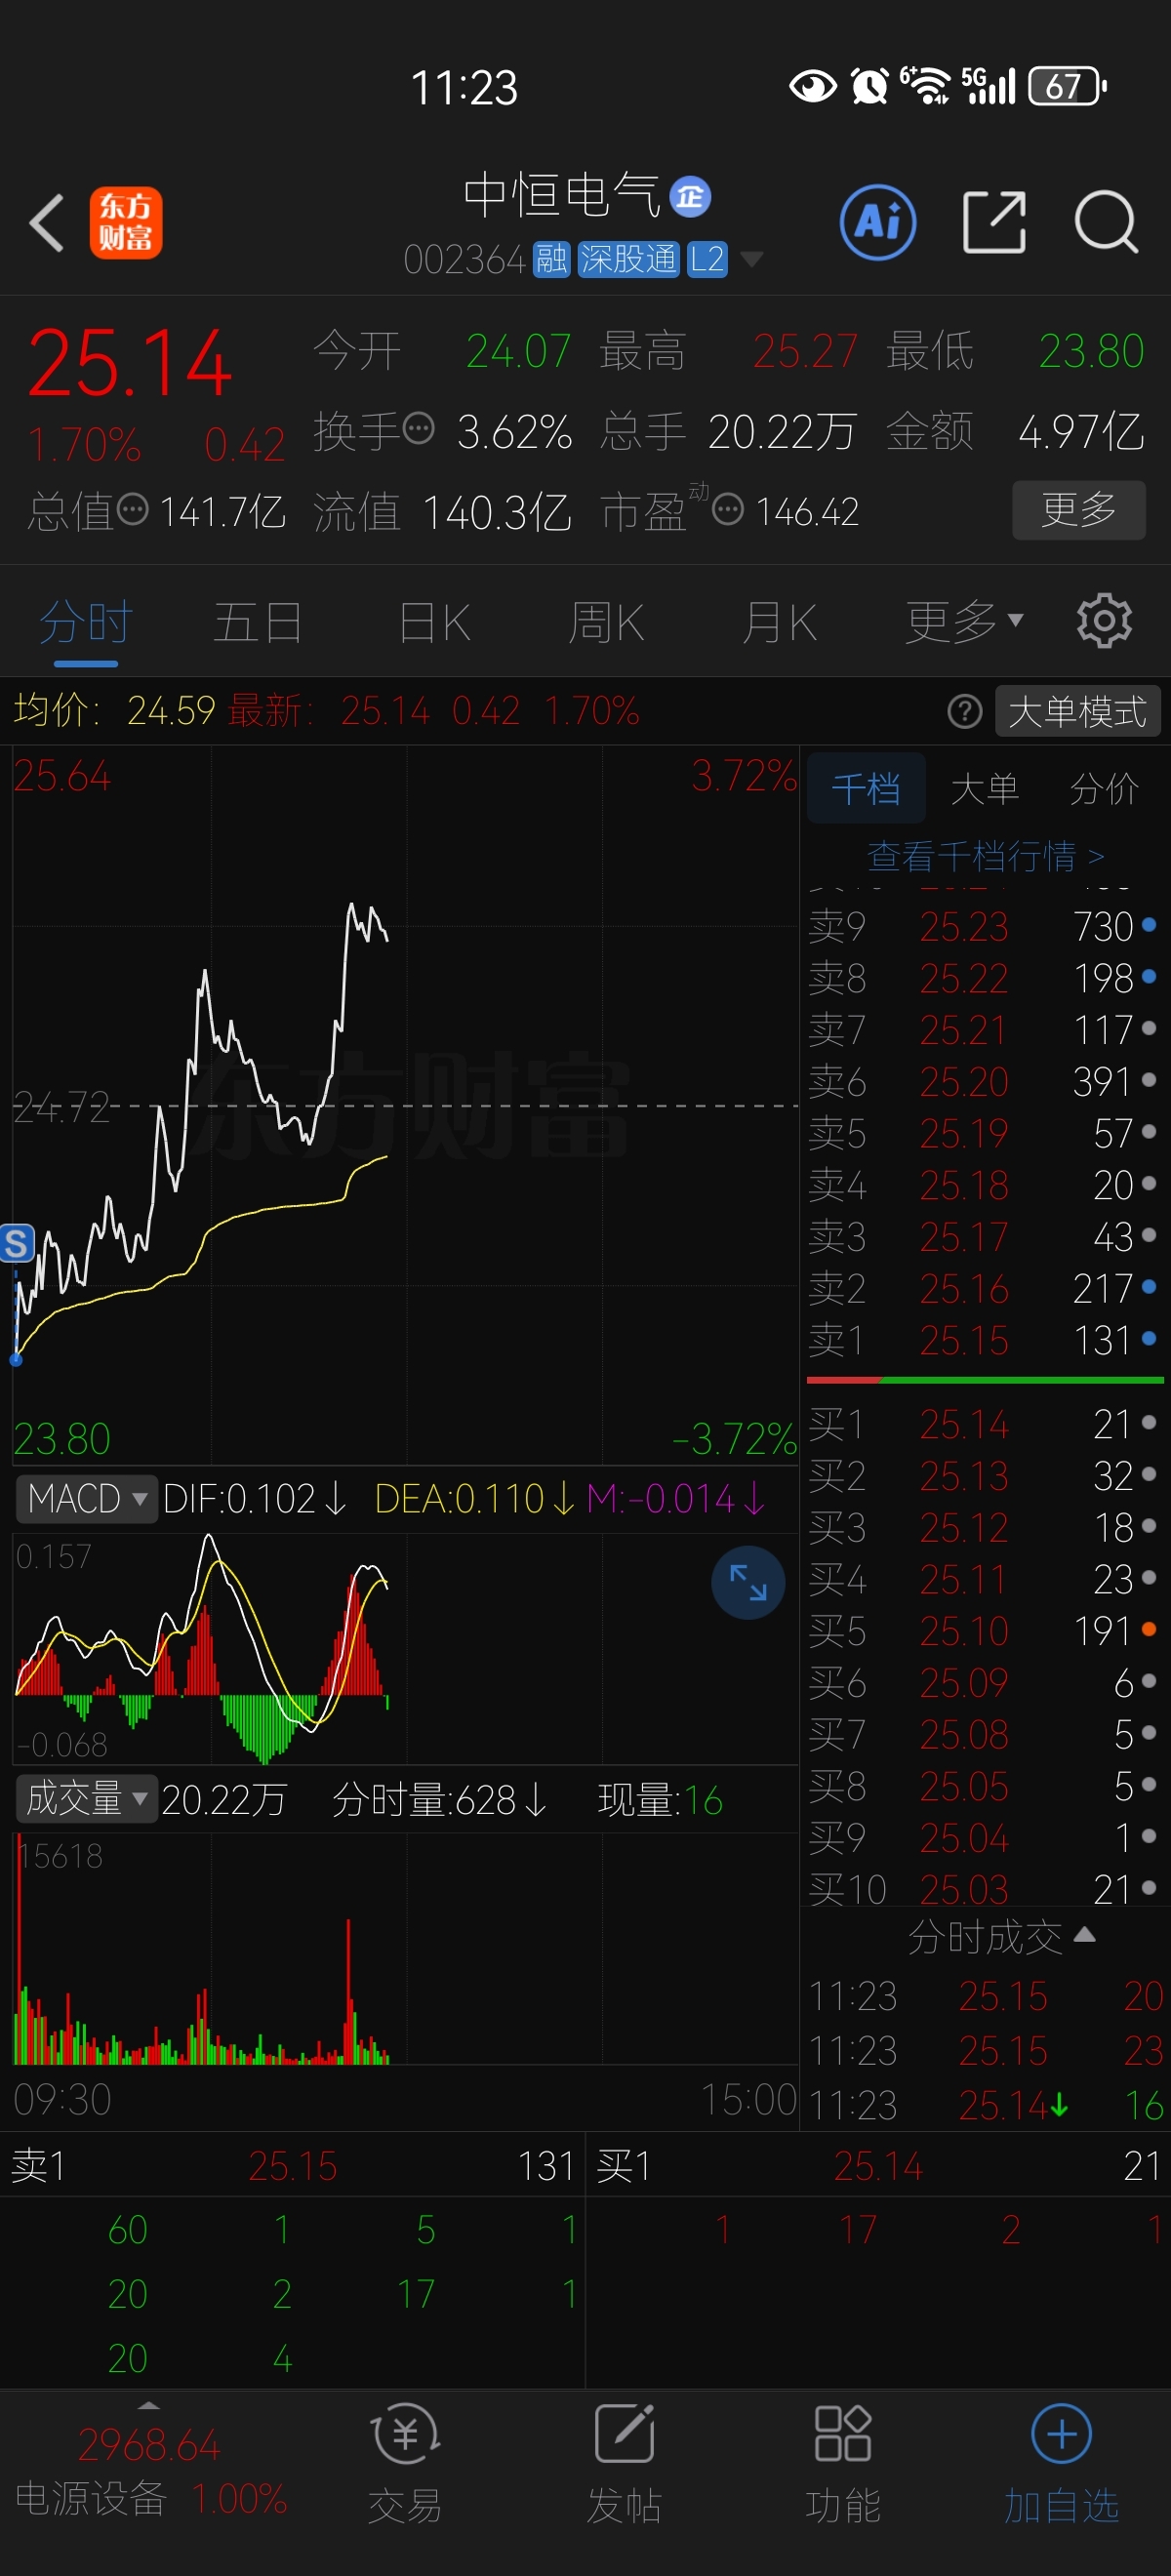
Task: Switch to 日K chart tab
Action: click(x=434, y=623)
